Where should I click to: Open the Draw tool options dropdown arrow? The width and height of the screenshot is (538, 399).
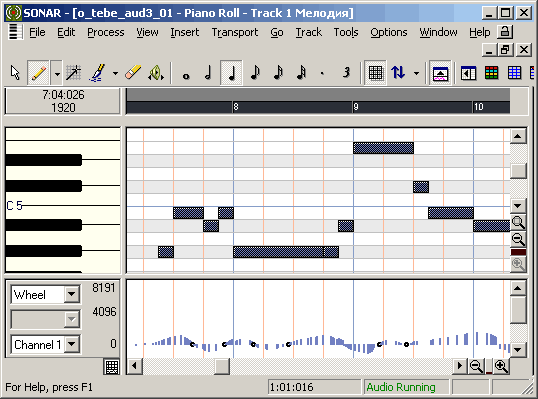[57, 73]
